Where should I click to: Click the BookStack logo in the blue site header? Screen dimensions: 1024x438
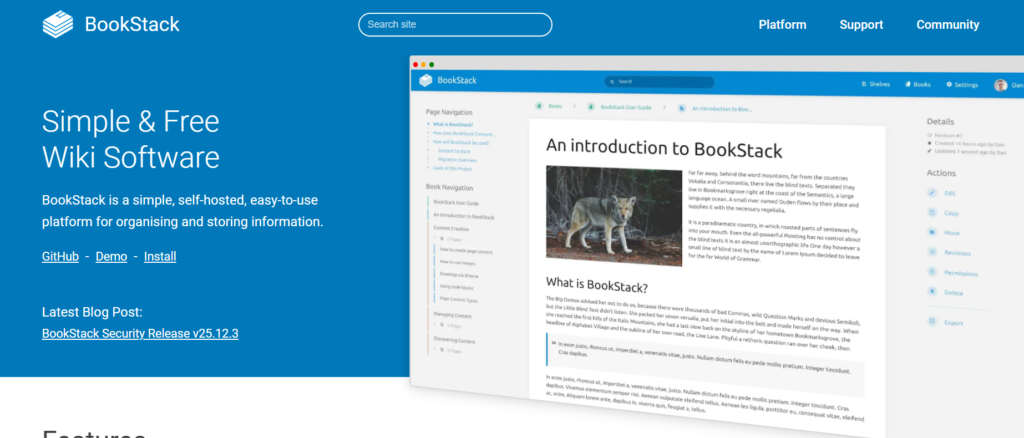pos(111,25)
